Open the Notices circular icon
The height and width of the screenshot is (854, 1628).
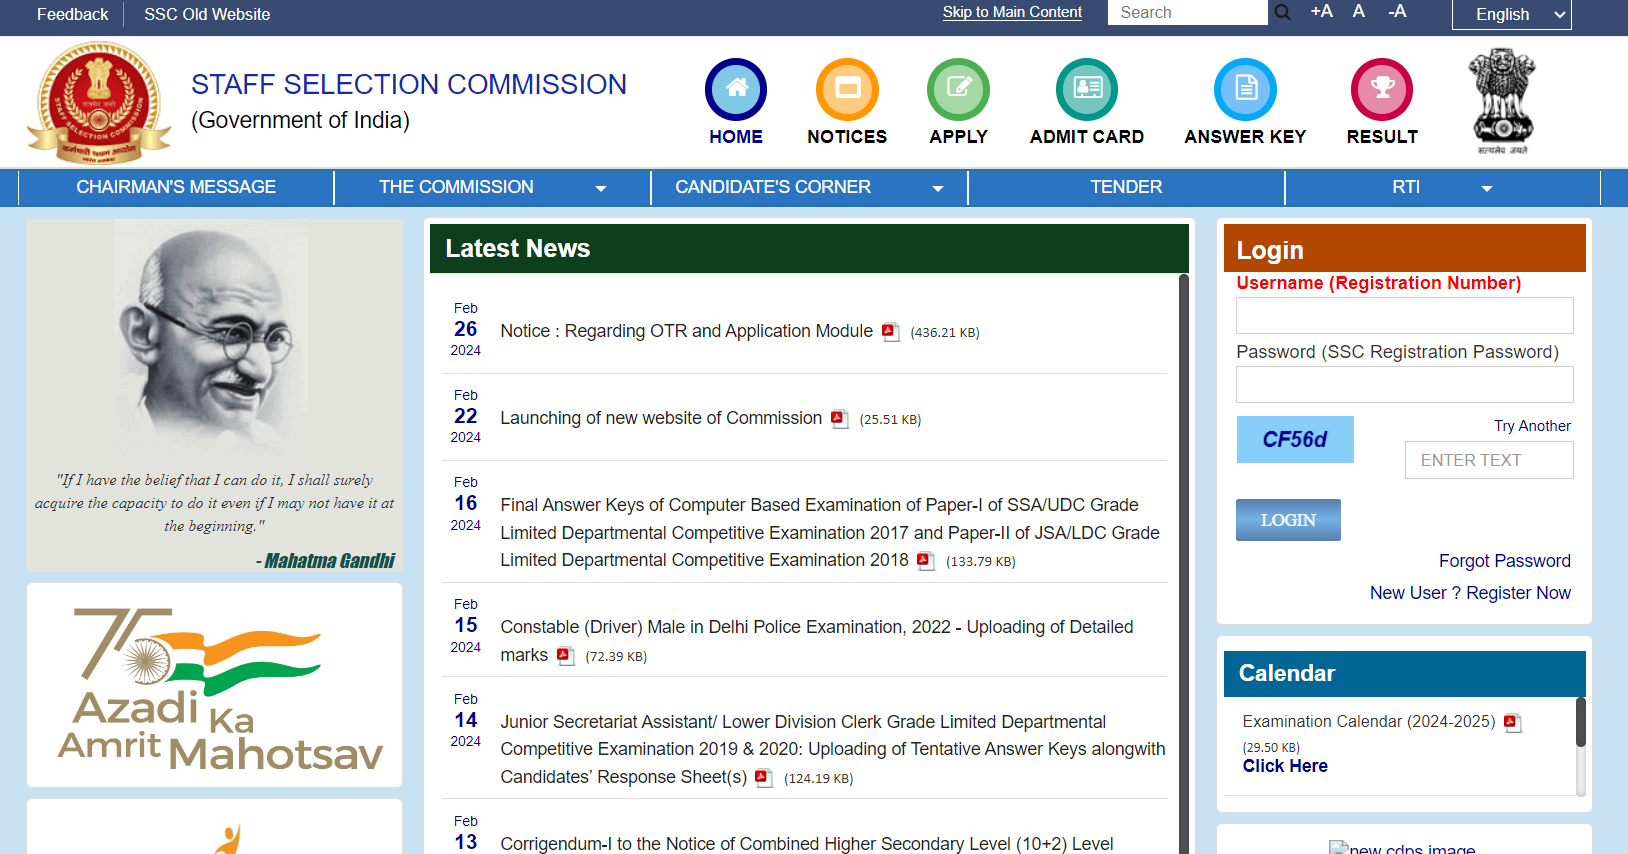pyautogui.click(x=847, y=89)
